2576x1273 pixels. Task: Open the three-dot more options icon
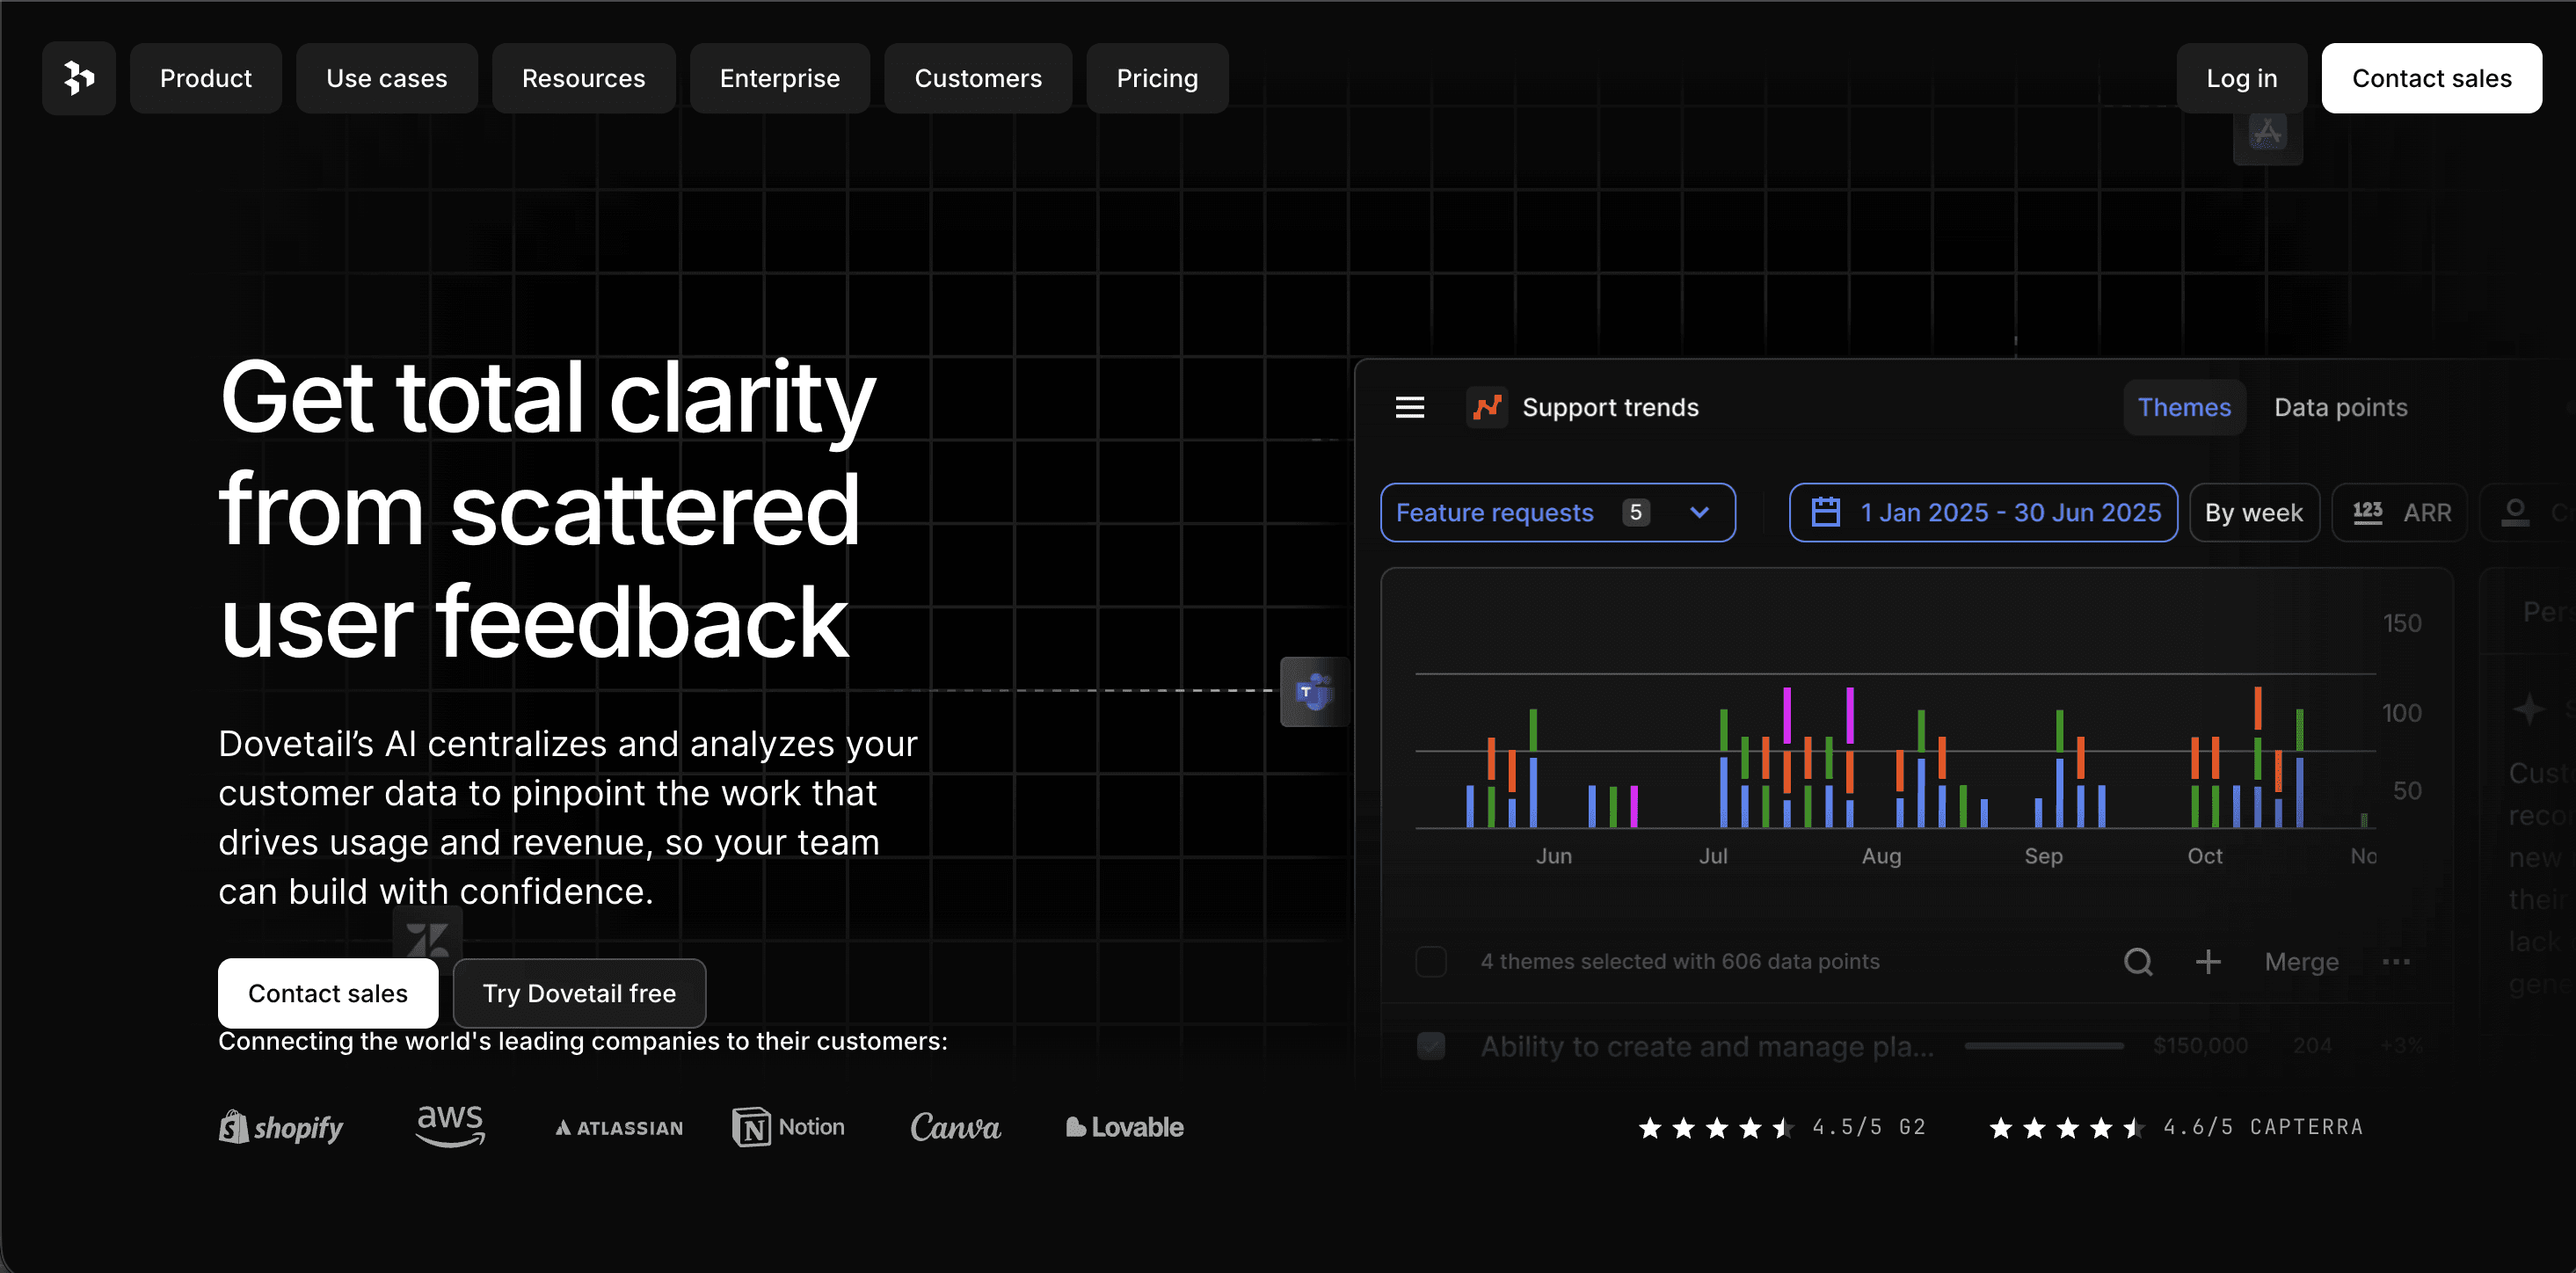click(x=2395, y=961)
